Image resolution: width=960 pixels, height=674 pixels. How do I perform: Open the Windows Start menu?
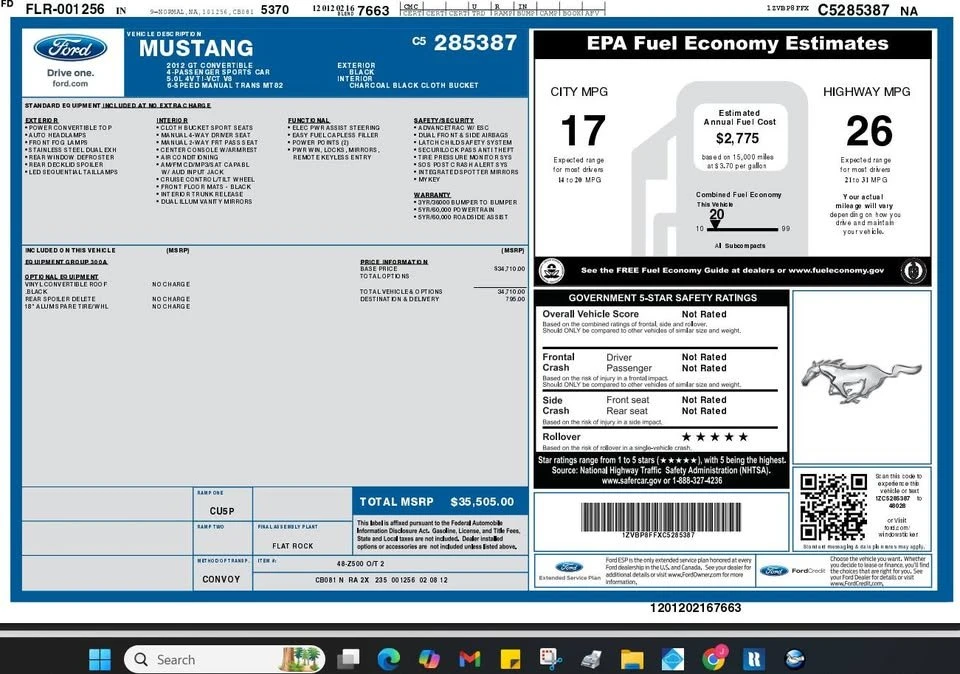point(100,659)
